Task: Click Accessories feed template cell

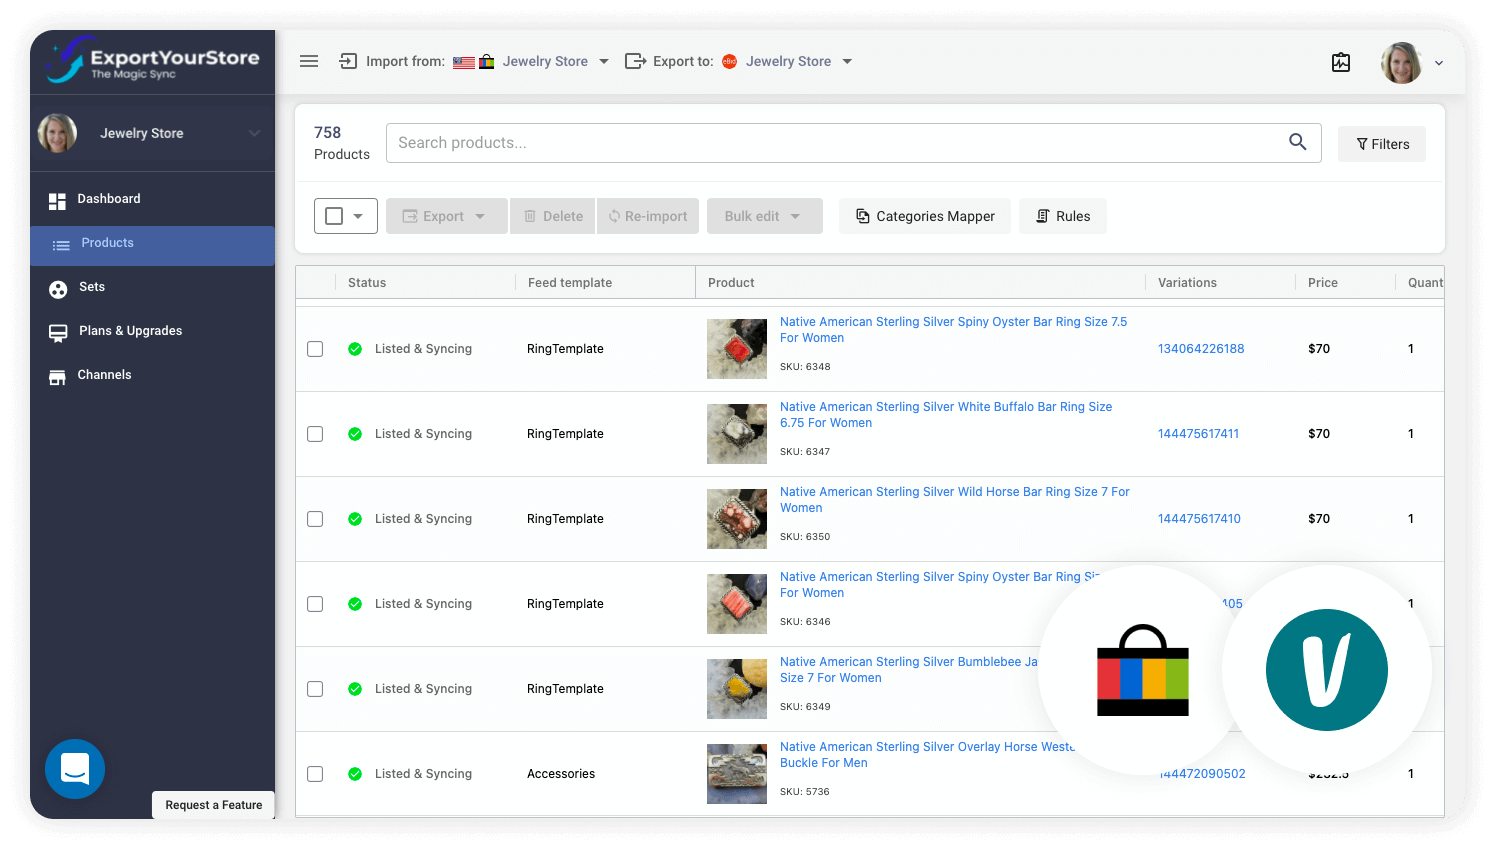Action: [x=561, y=774]
